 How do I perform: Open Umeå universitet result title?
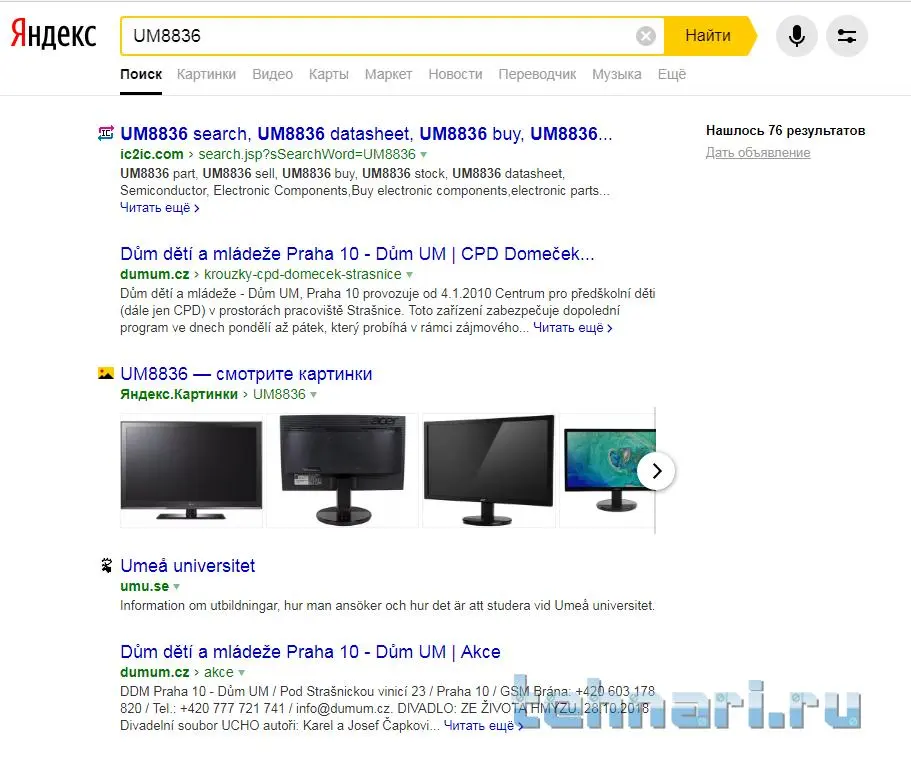click(x=188, y=566)
